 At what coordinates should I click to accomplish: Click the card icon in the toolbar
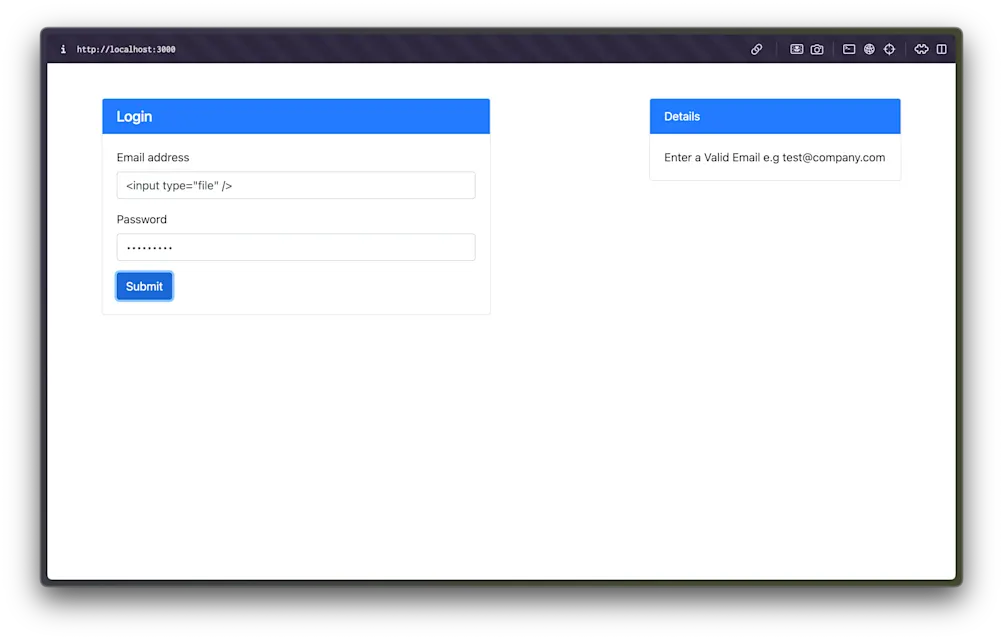tap(796, 48)
